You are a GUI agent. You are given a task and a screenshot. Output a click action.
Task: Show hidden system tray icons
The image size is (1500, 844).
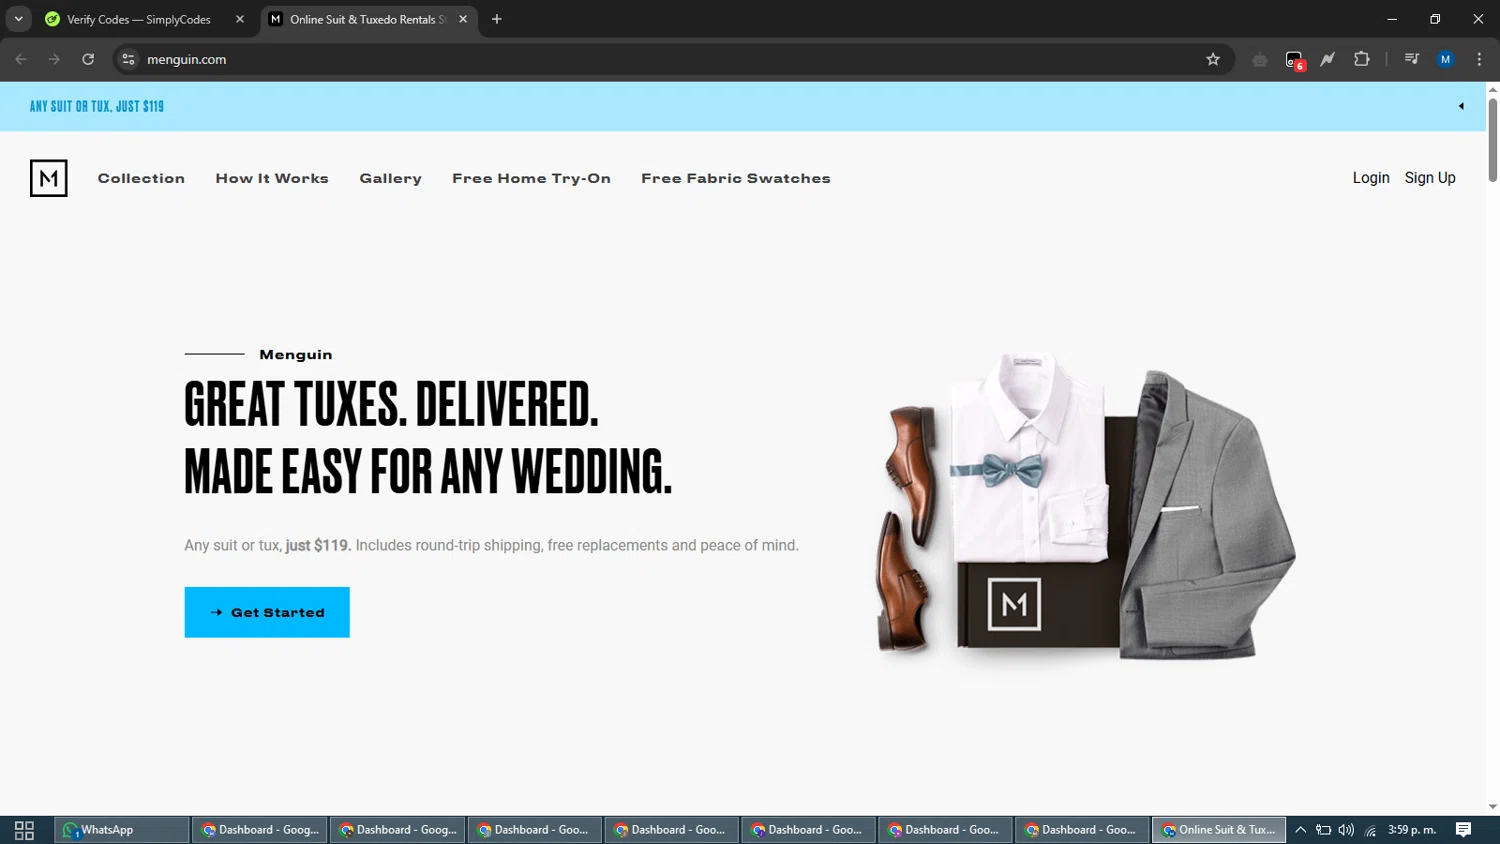click(x=1300, y=830)
